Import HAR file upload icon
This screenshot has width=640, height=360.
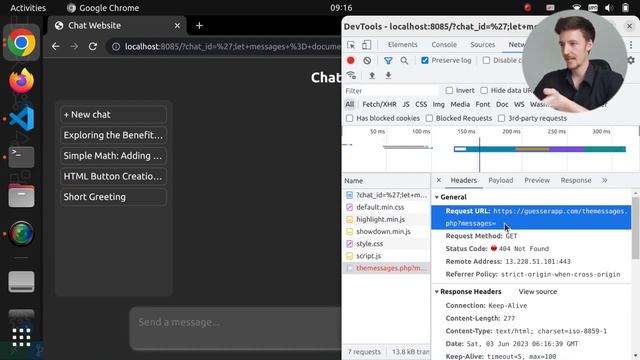372,76
